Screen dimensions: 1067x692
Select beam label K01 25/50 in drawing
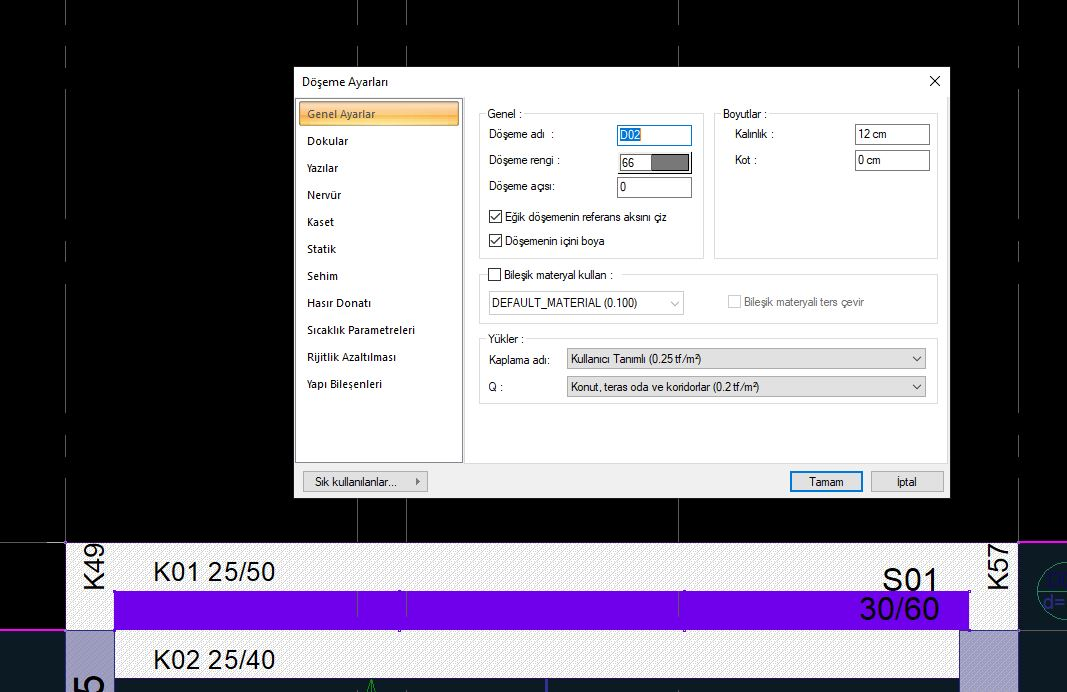(x=214, y=572)
